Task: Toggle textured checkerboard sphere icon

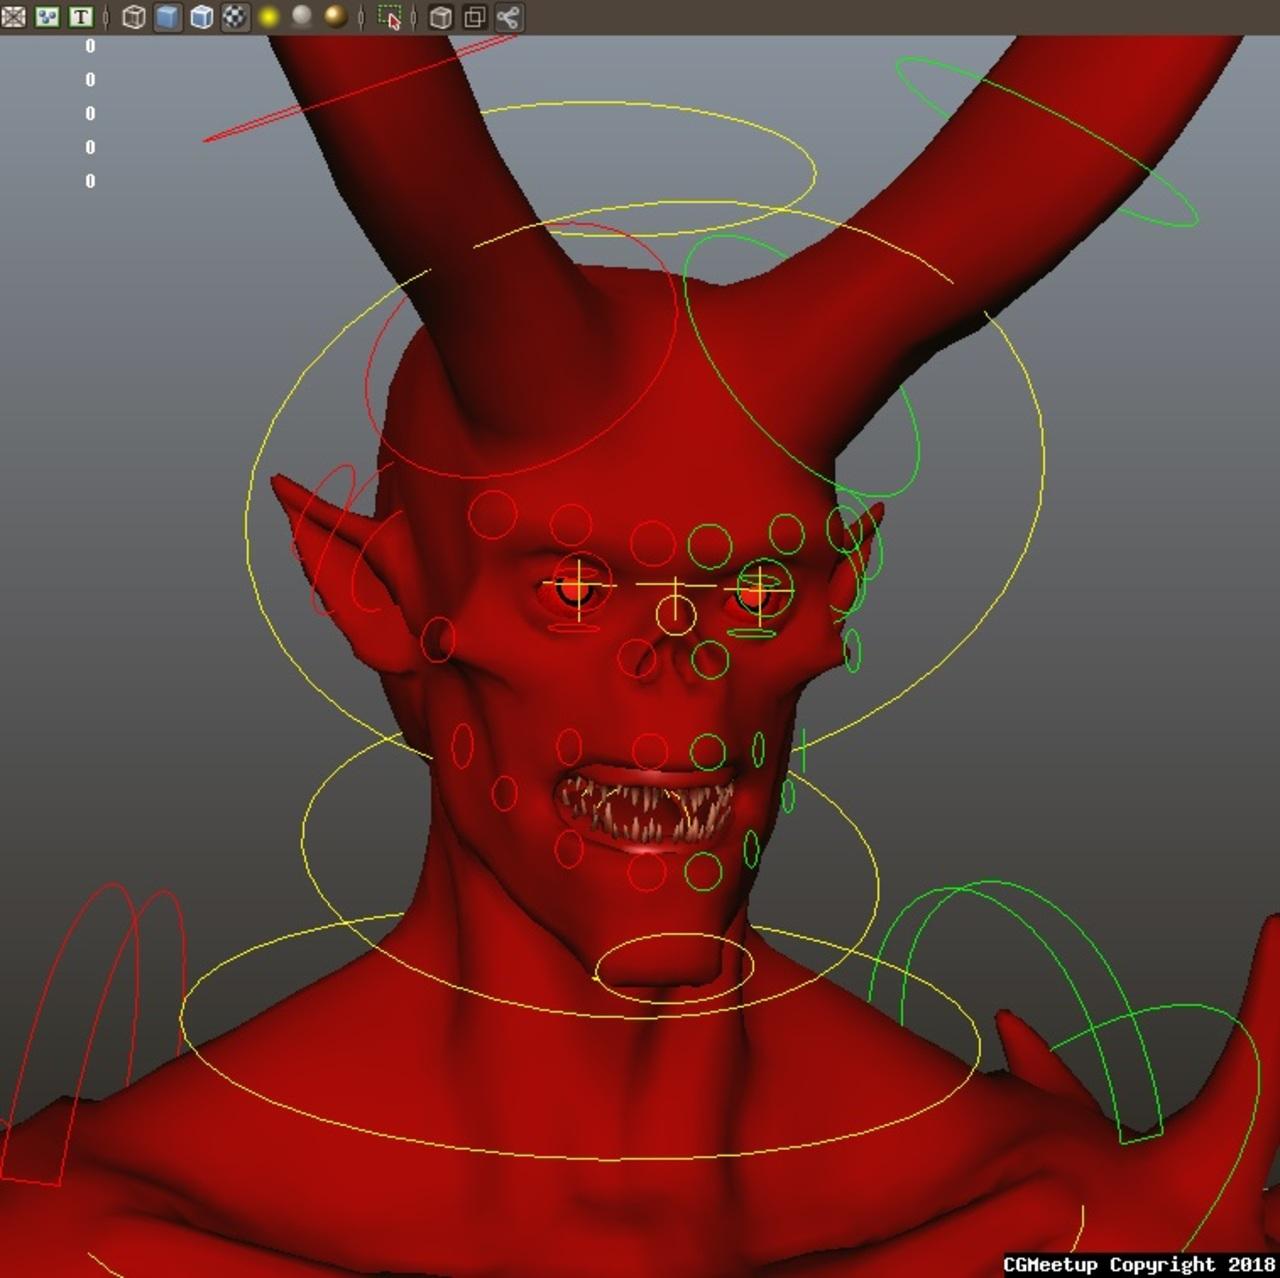Action: click(x=235, y=17)
